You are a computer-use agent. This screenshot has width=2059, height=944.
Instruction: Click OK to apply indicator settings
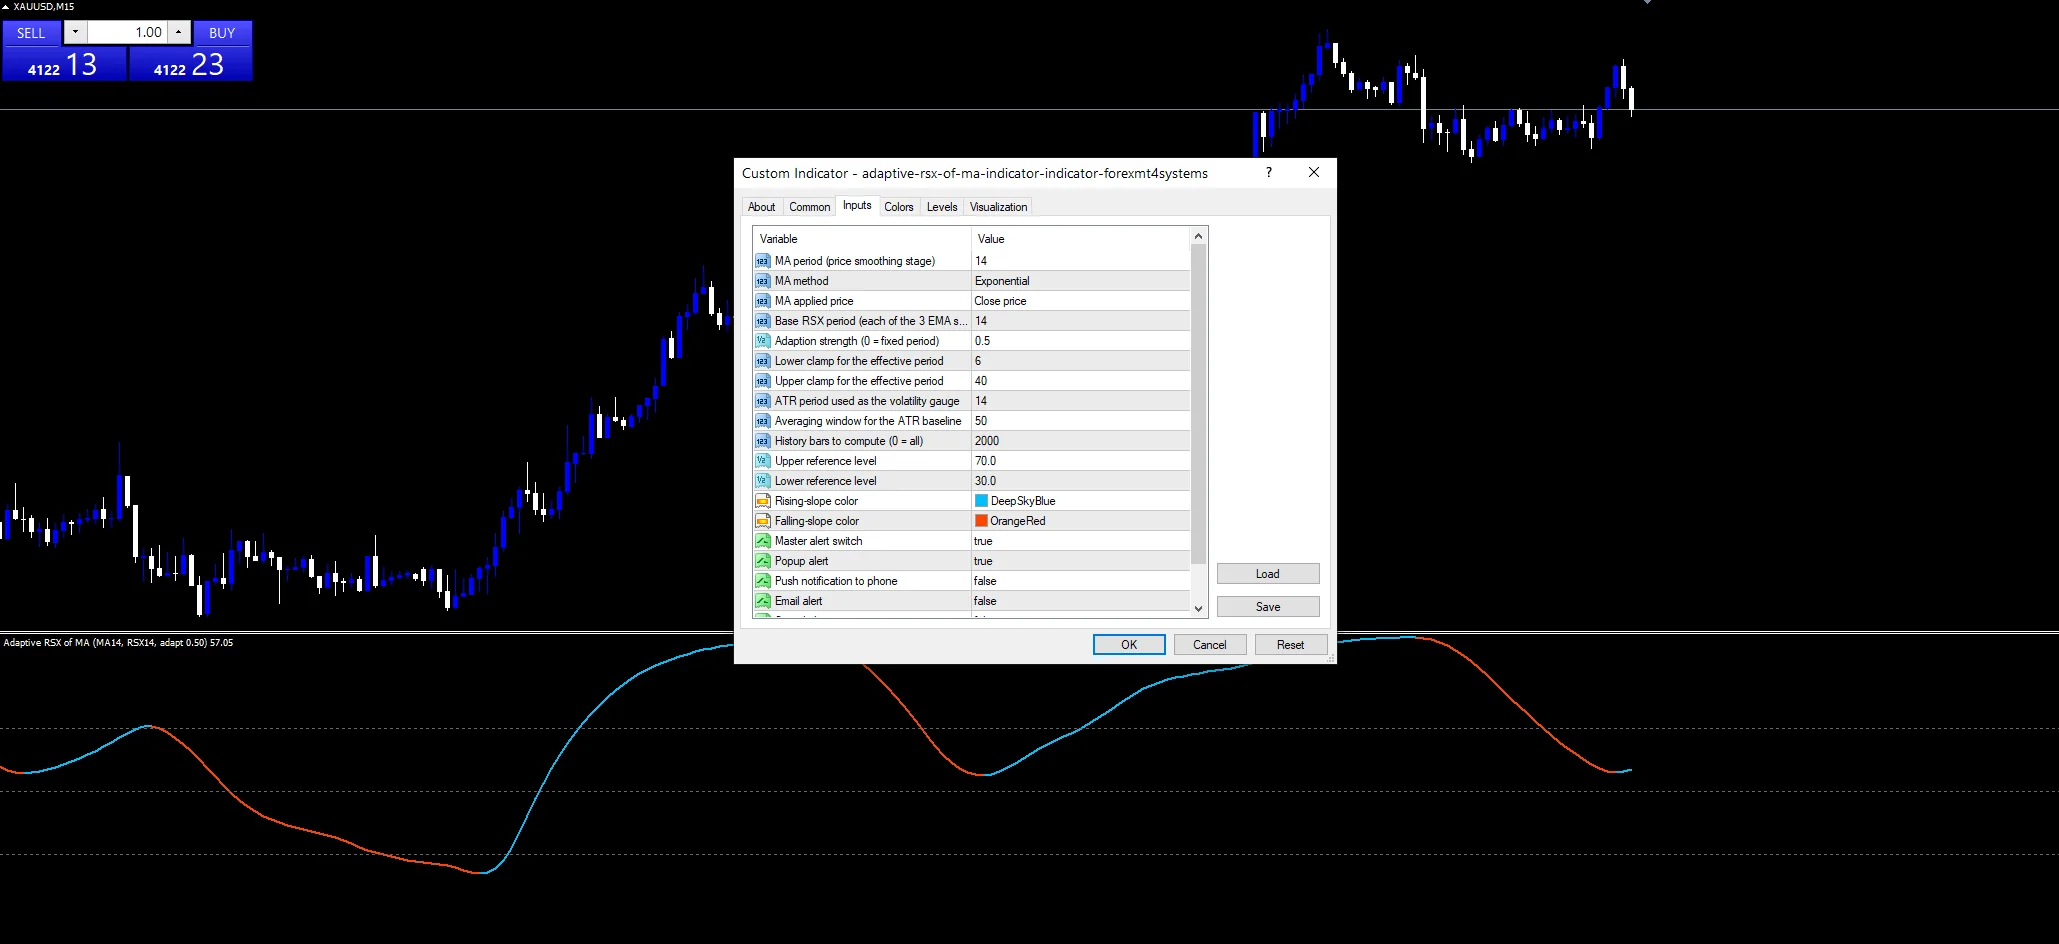click(1129, 645)
